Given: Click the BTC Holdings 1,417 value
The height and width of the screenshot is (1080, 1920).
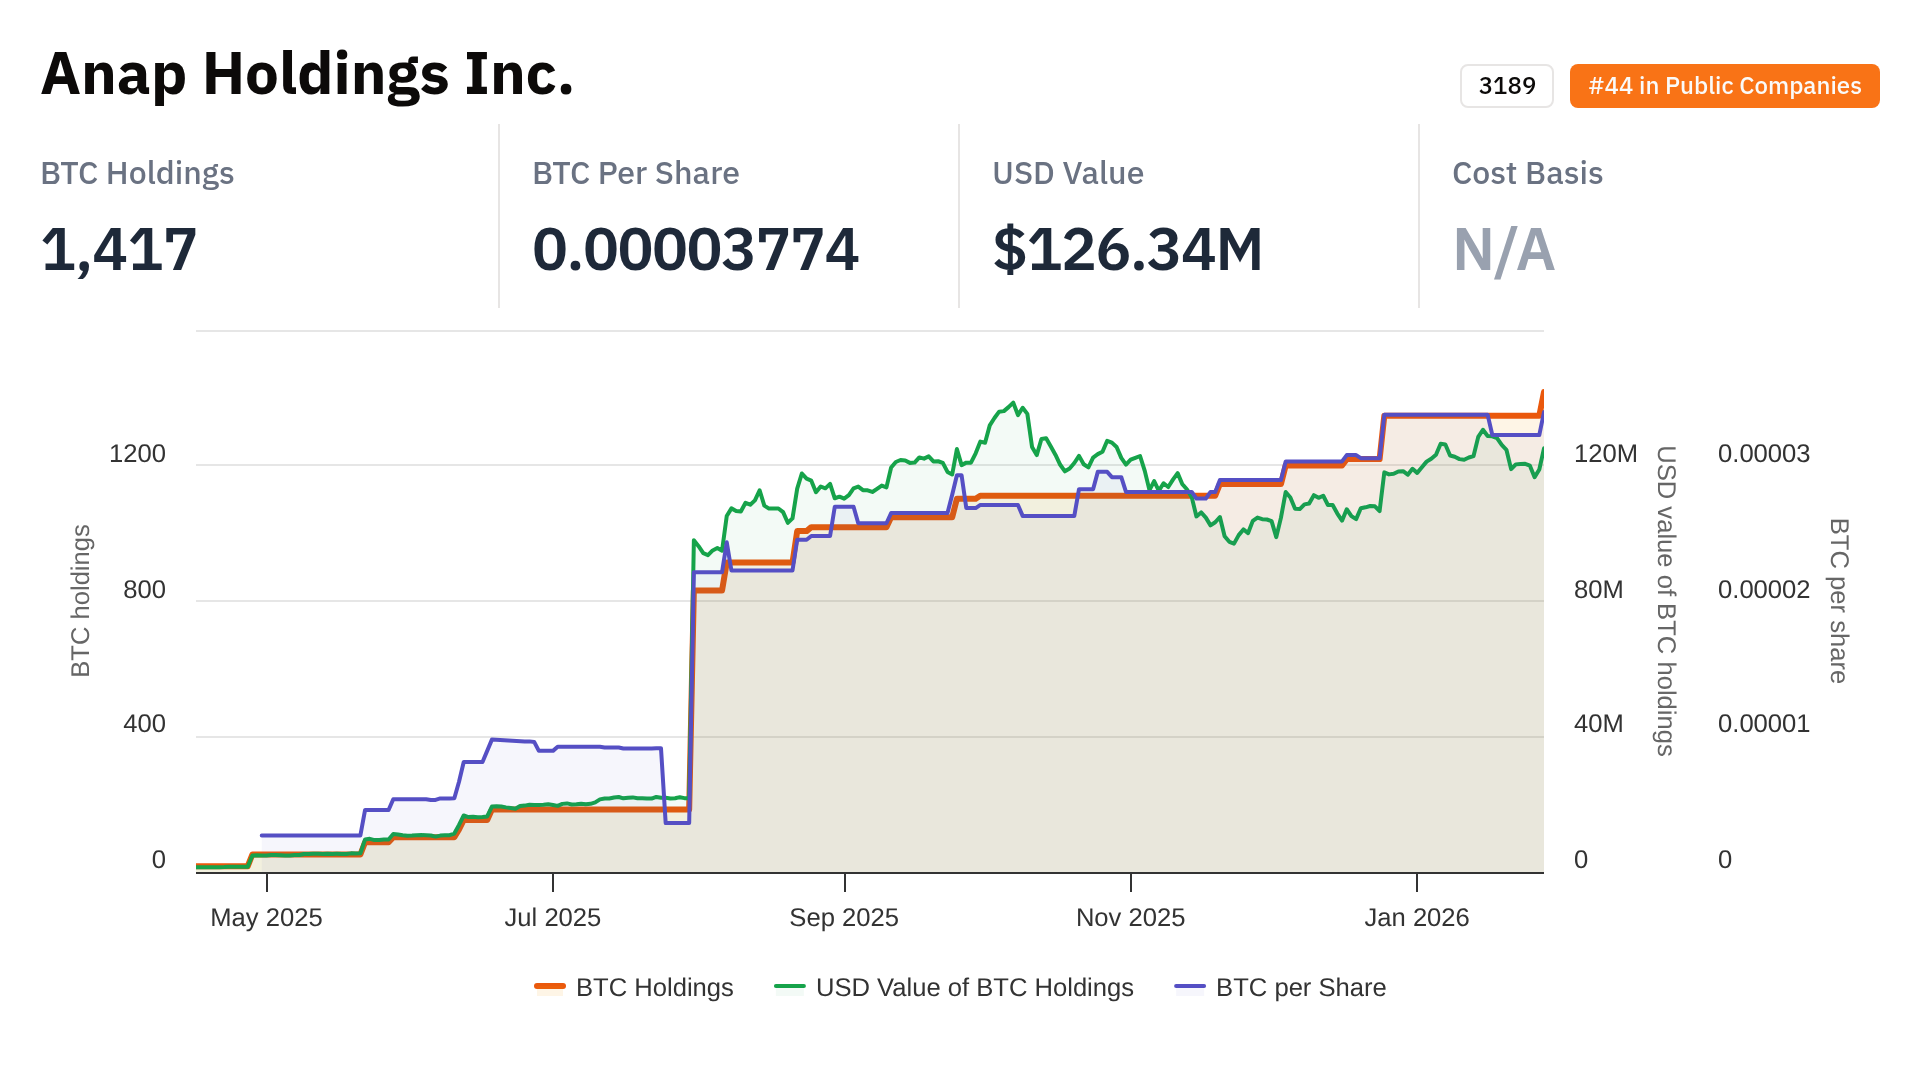Looking at the screenshot, I should (119, 249).
